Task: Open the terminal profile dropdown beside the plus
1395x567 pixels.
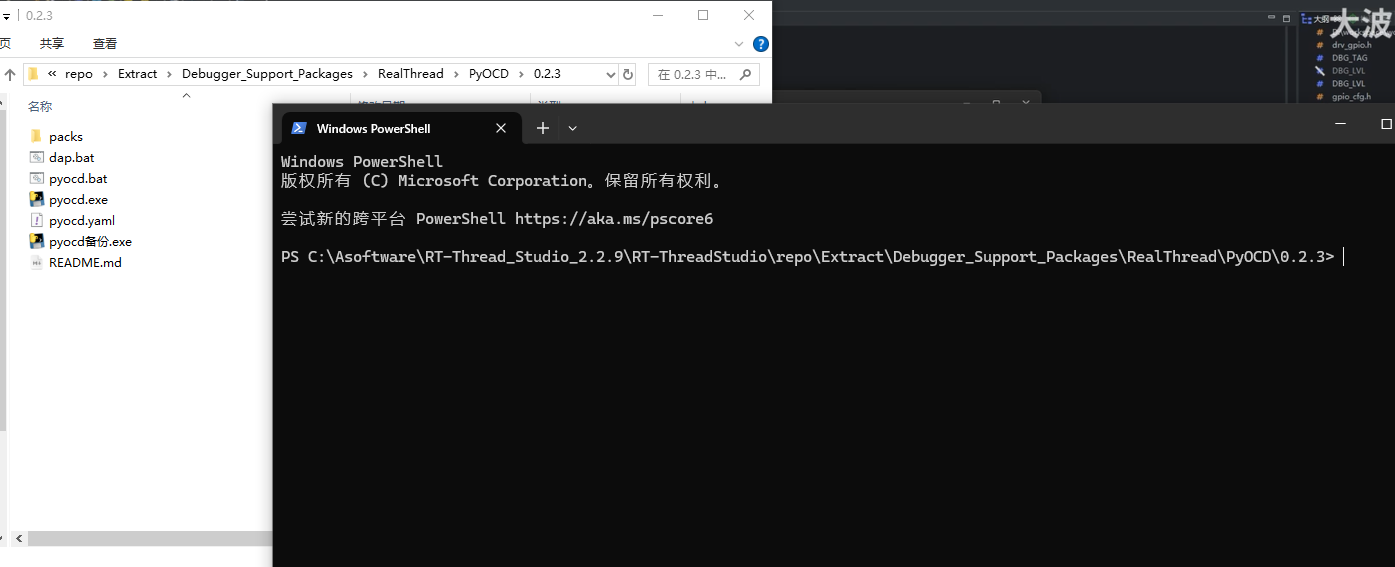Action: 573,128
